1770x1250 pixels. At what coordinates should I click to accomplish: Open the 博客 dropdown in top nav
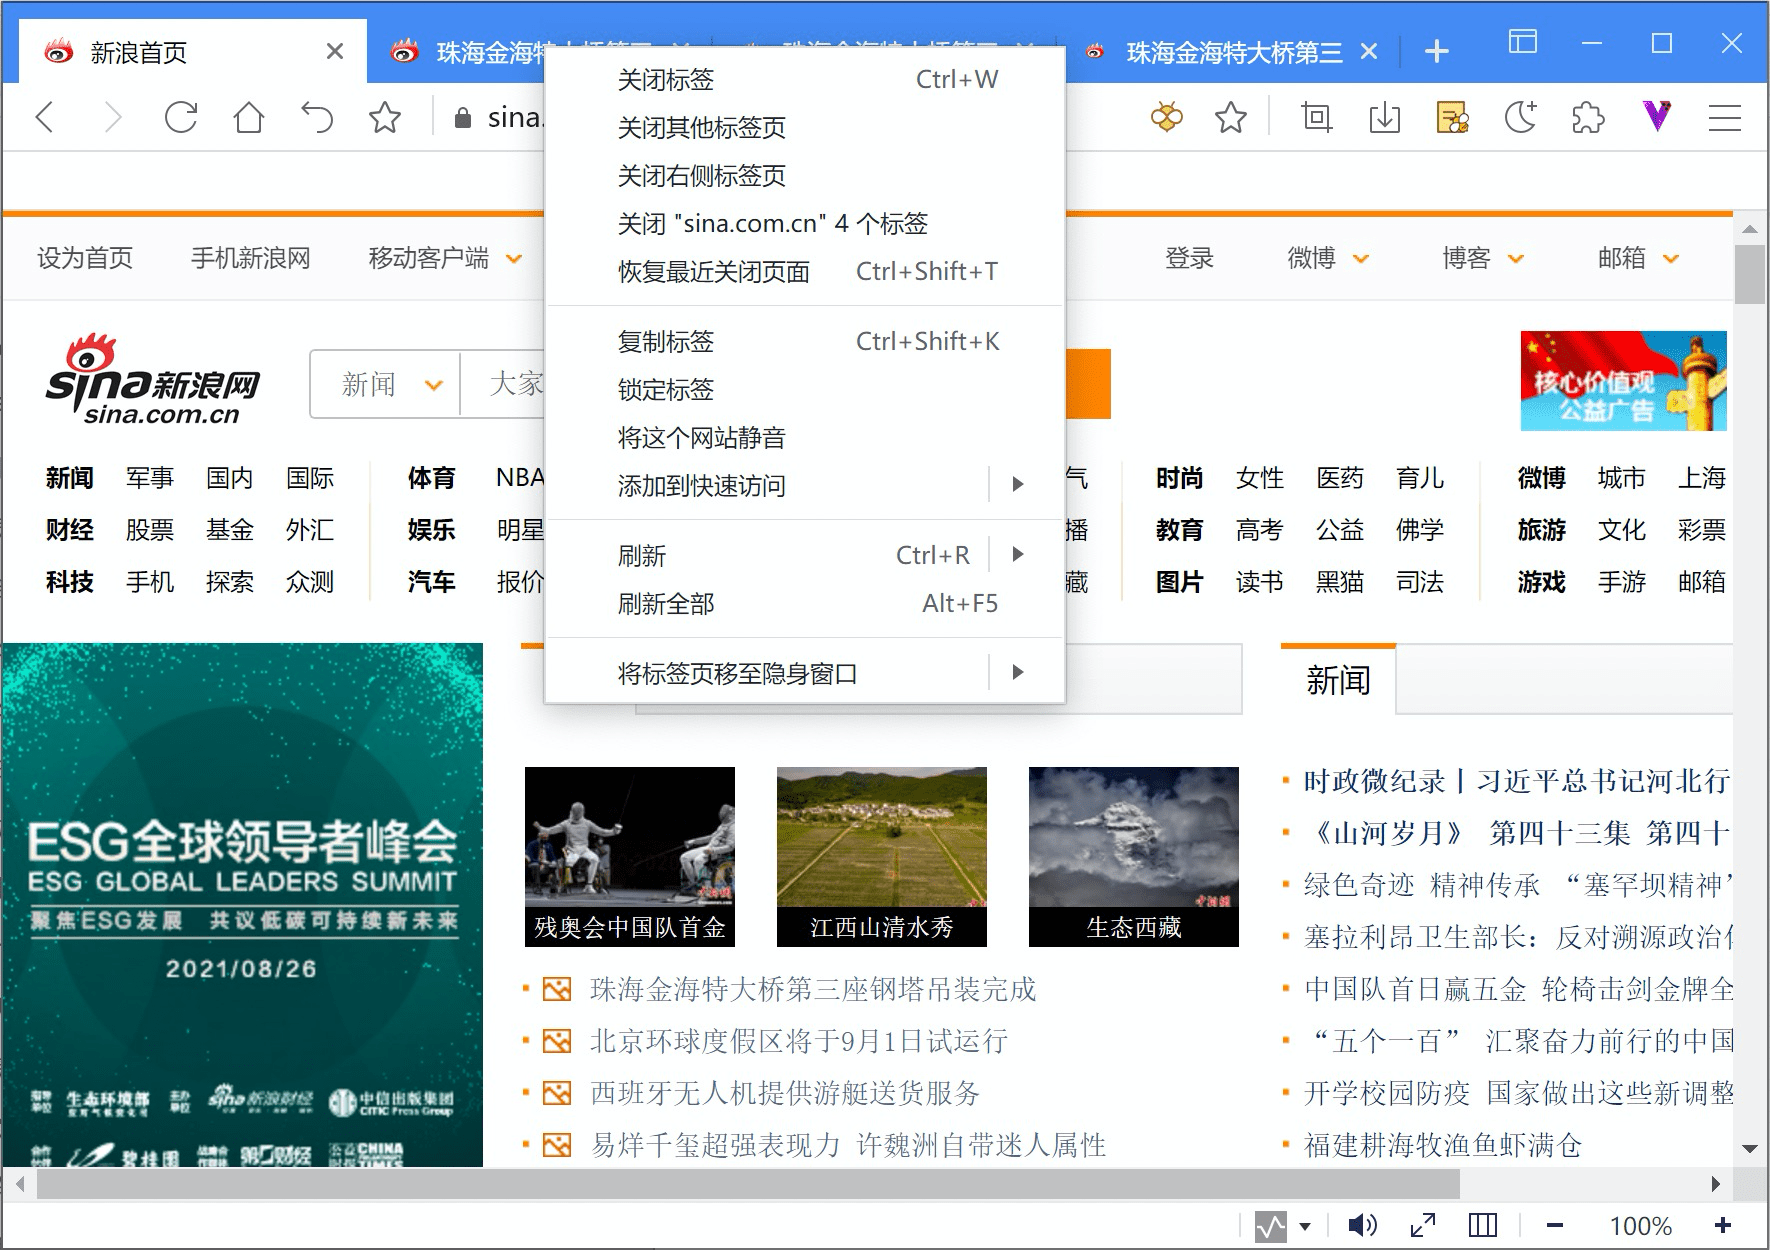(x=1483, y=259)
